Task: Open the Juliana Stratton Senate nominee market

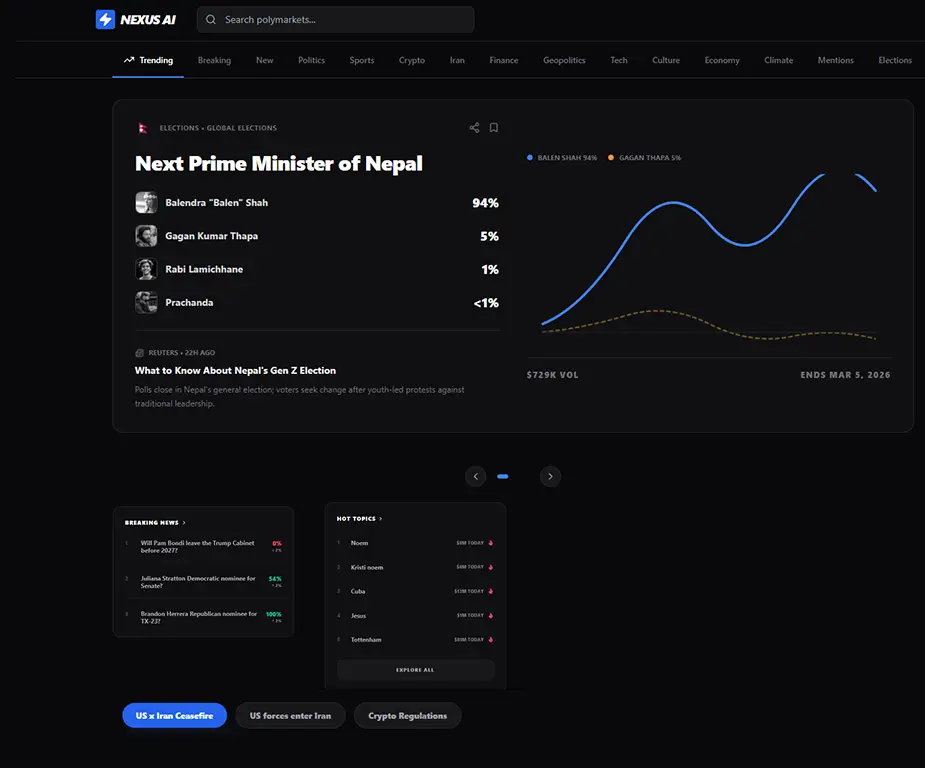Action: point(203,582)
